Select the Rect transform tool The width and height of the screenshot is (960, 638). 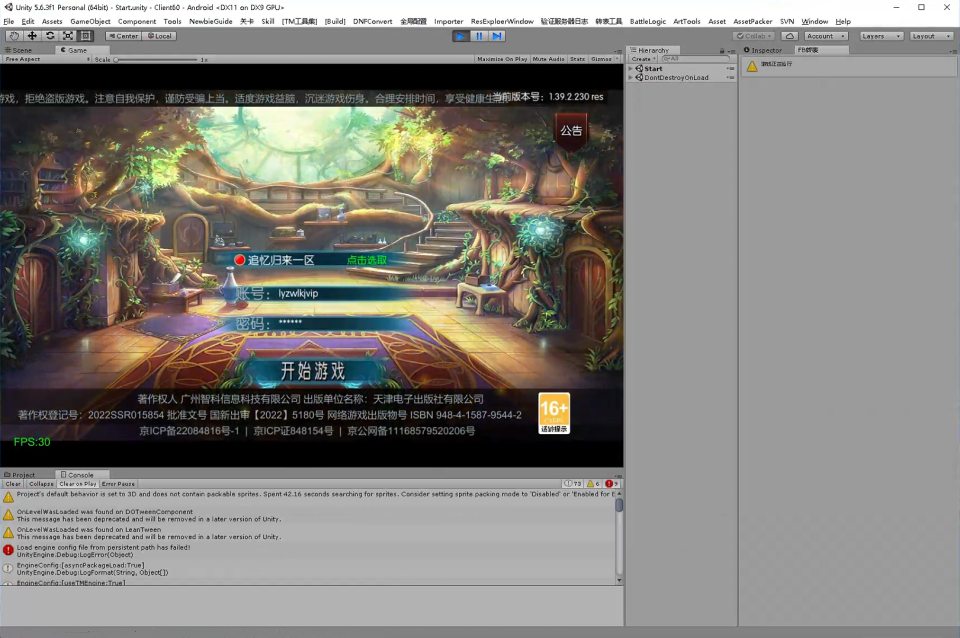pos(86,36)
